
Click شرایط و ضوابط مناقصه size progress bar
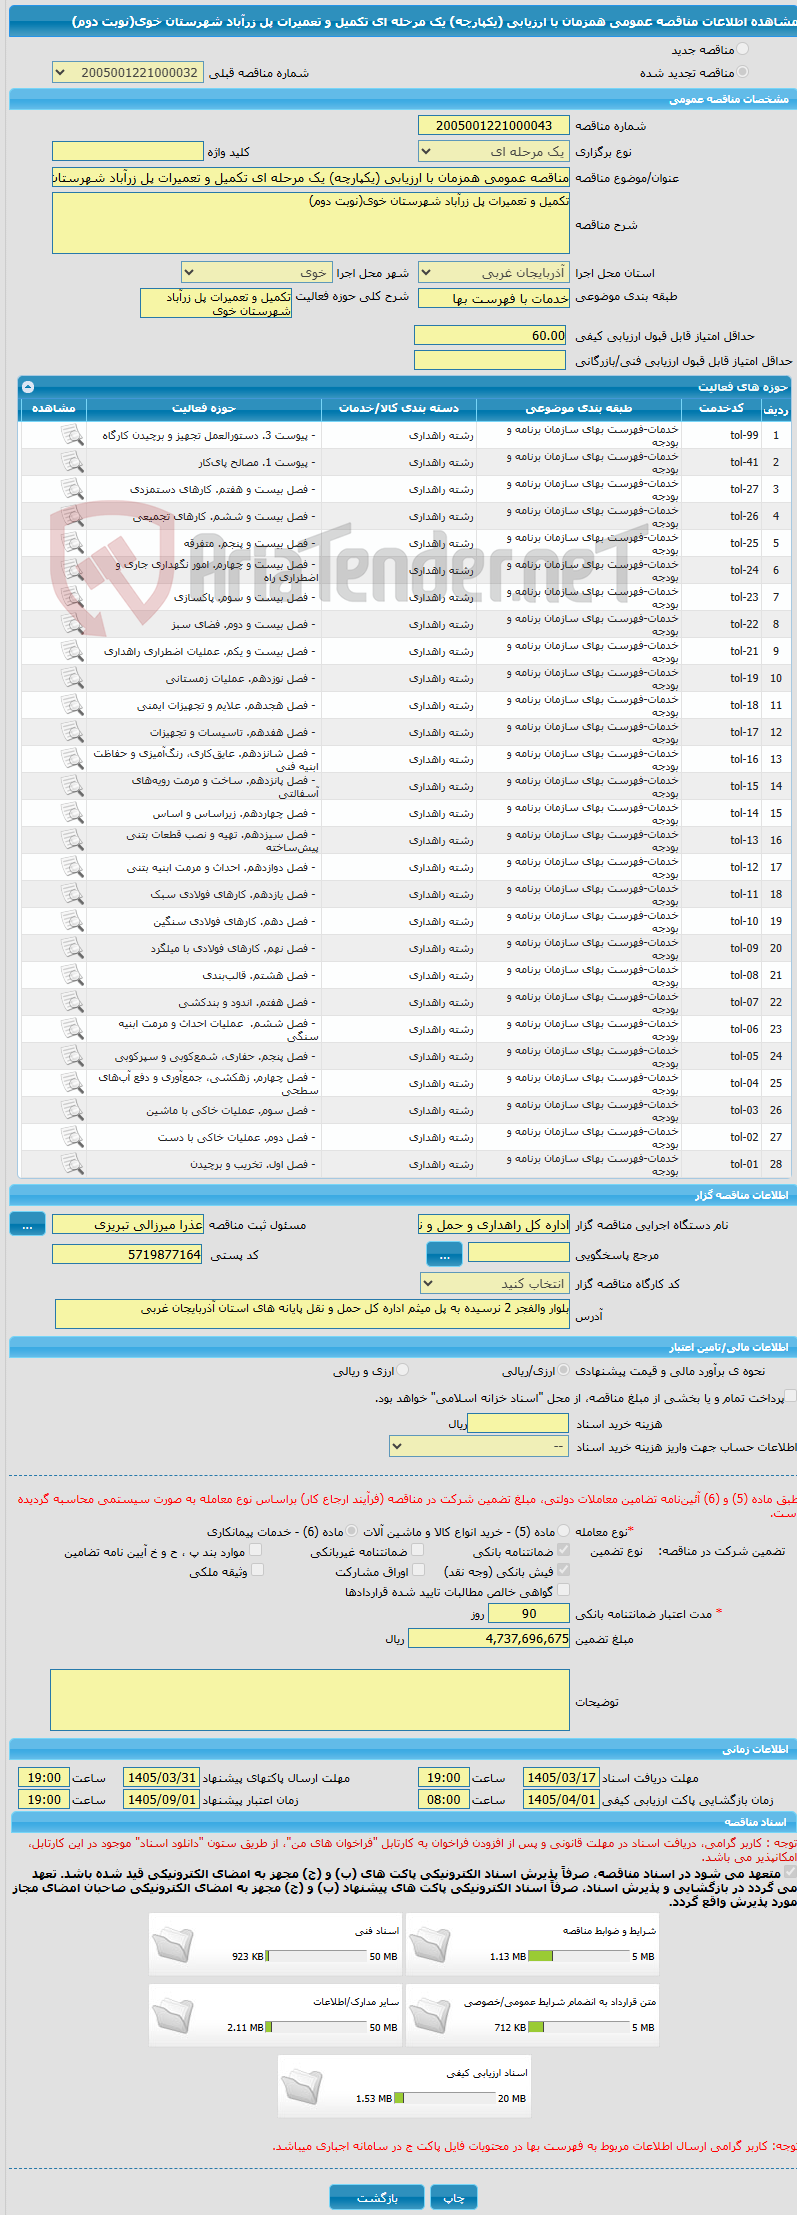point(579,1956)
